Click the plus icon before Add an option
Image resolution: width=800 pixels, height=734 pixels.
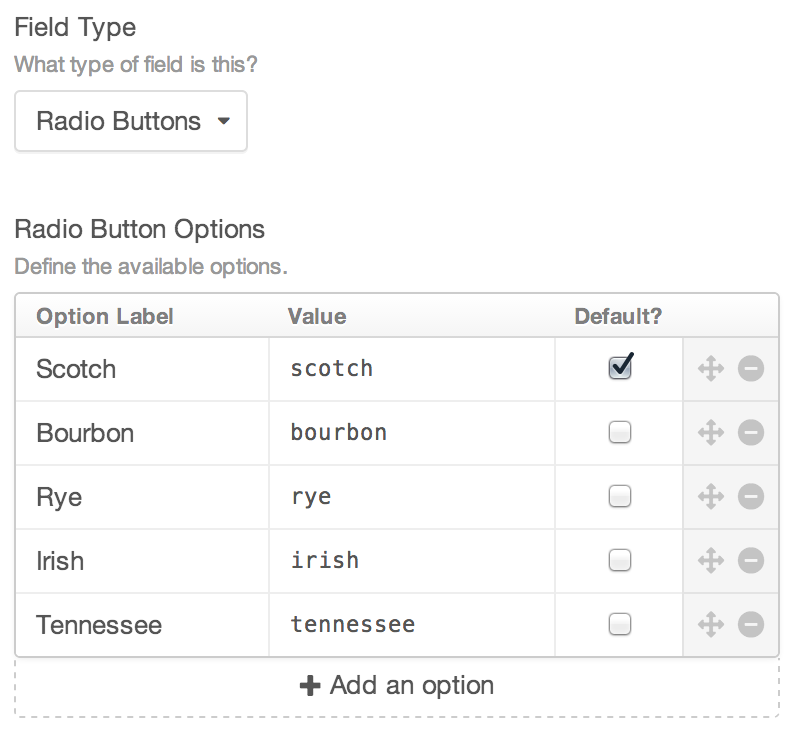point(306,685)
